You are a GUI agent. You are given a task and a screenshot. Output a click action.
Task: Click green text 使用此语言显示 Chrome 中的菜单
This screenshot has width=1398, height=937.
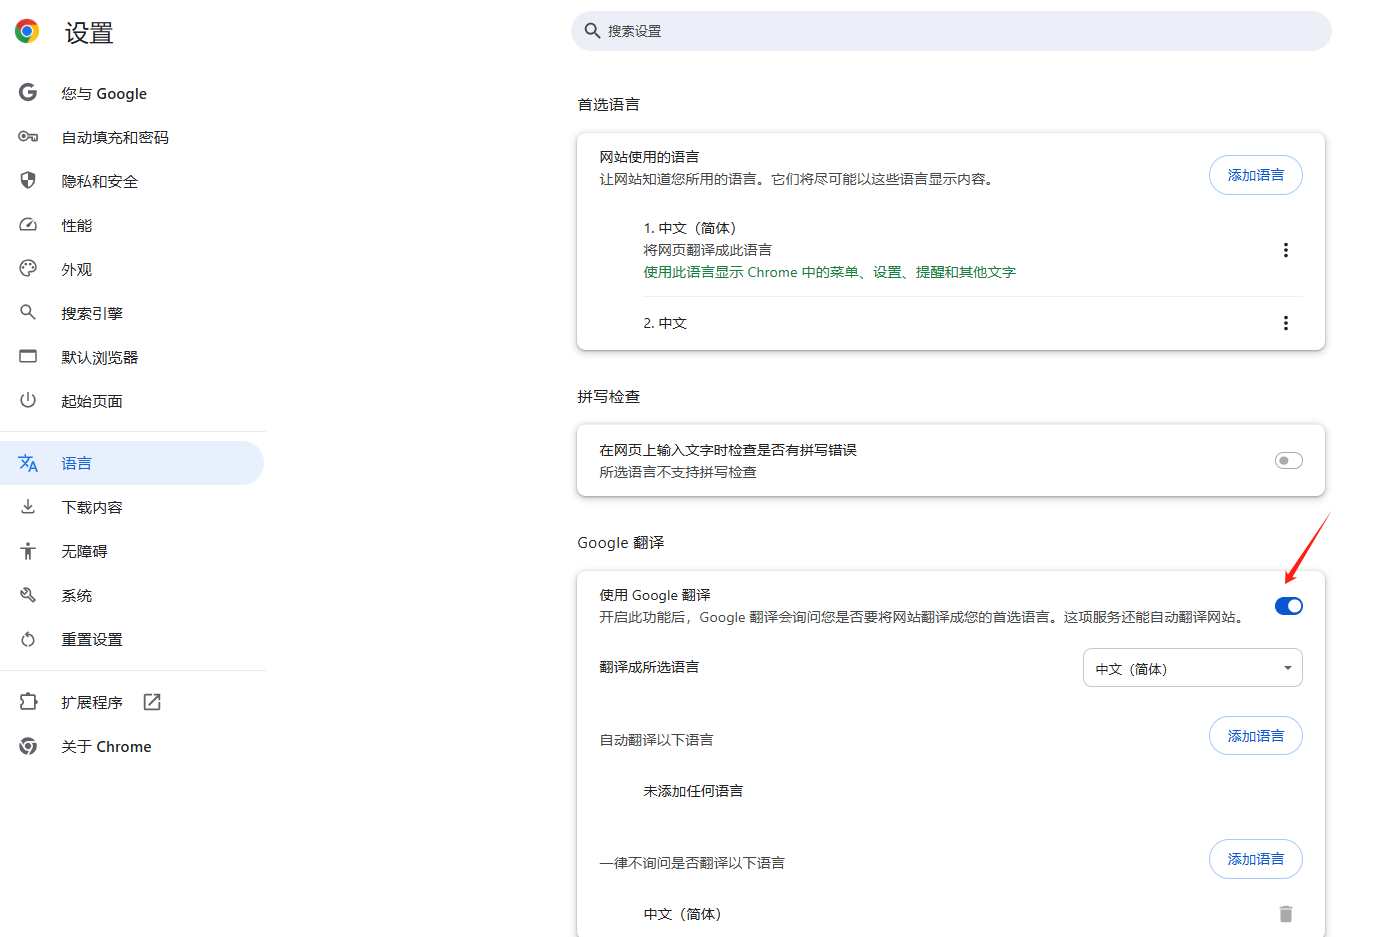coord(829,272)
